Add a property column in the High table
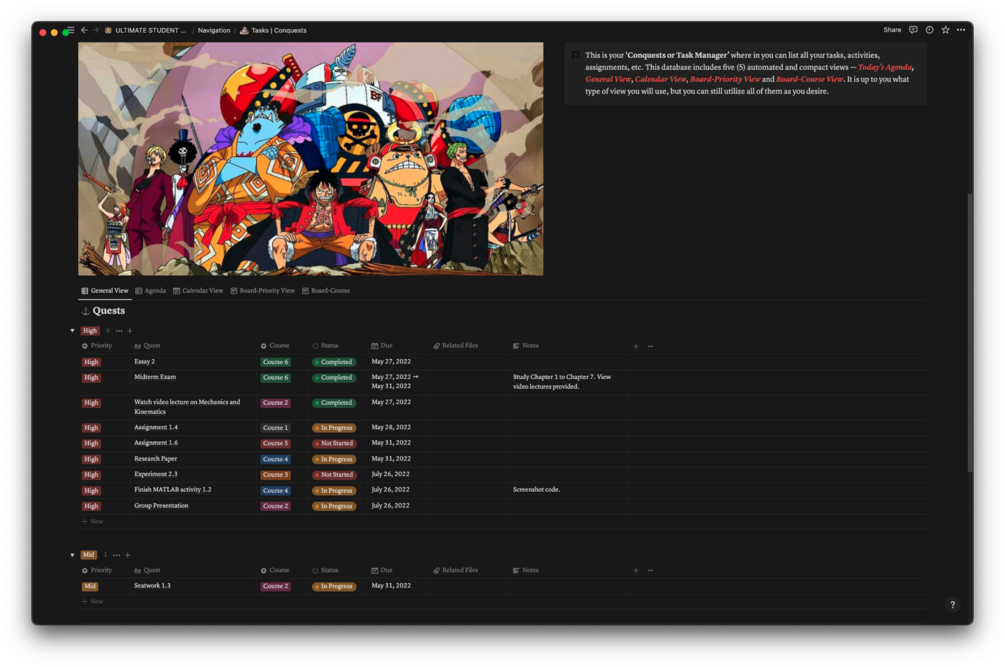Viewport: 1005px width, 667px height. [636, 346]
